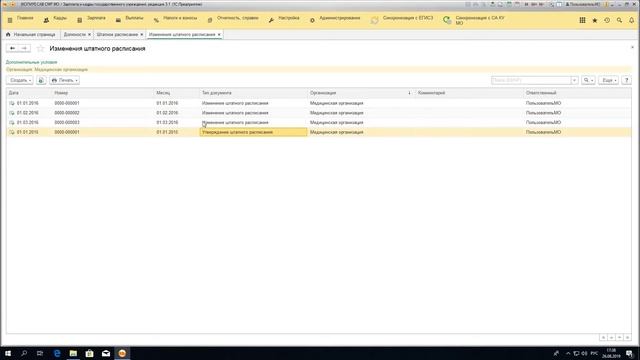Open help with the question mark button
This screenshot has height=360, width=640.
(x=627, y=80)
